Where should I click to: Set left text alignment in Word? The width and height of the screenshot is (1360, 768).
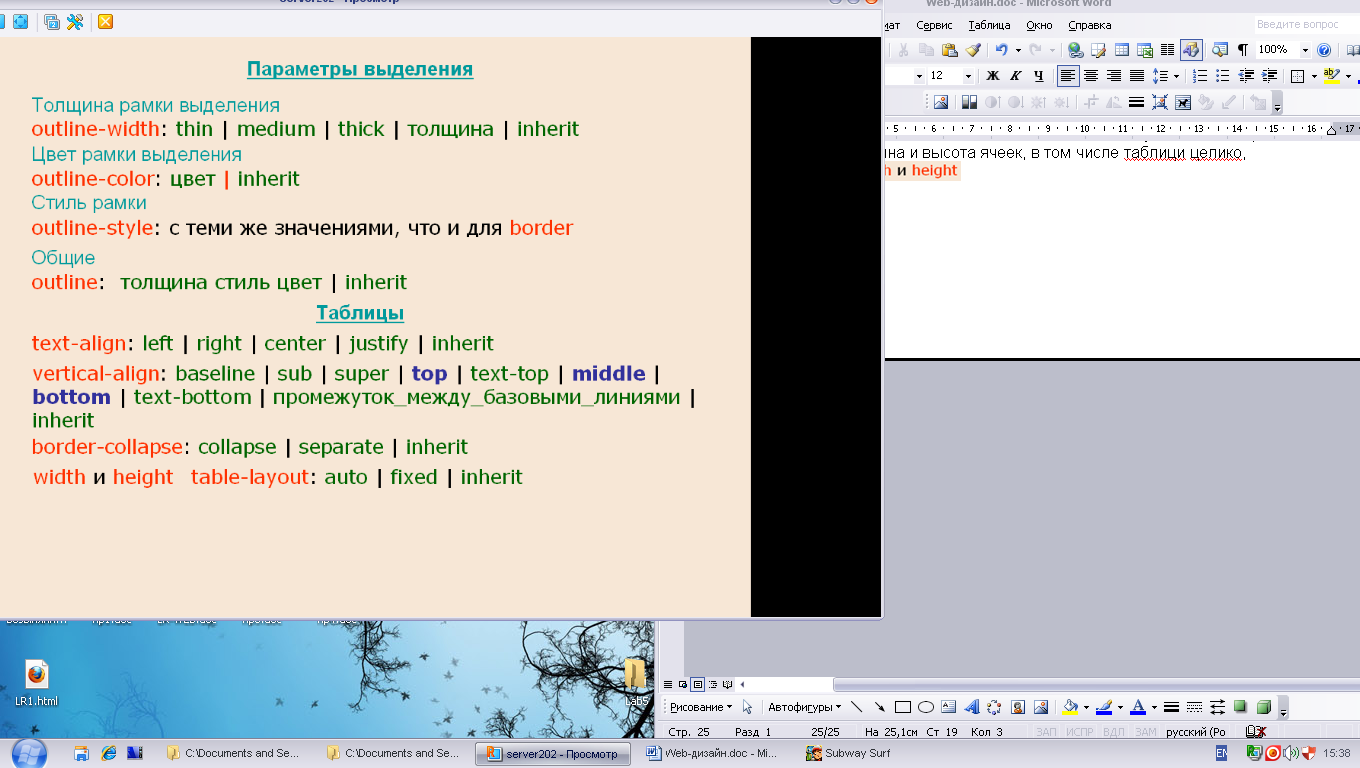(1068, 76)
